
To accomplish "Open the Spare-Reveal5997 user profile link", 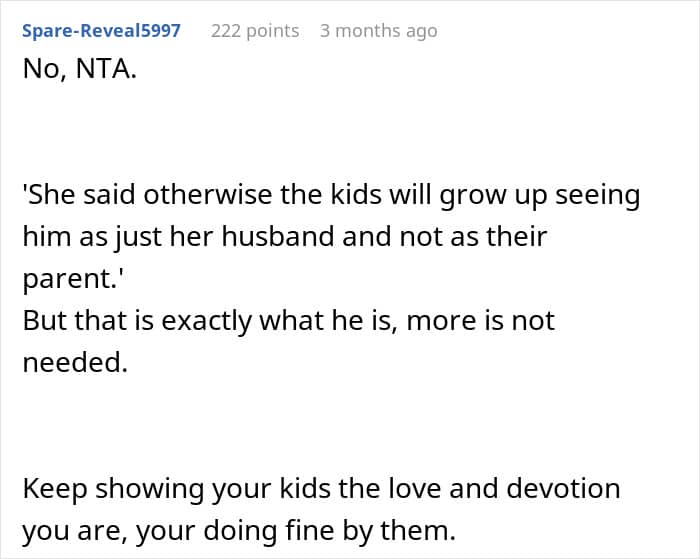I will pos(101,31).
